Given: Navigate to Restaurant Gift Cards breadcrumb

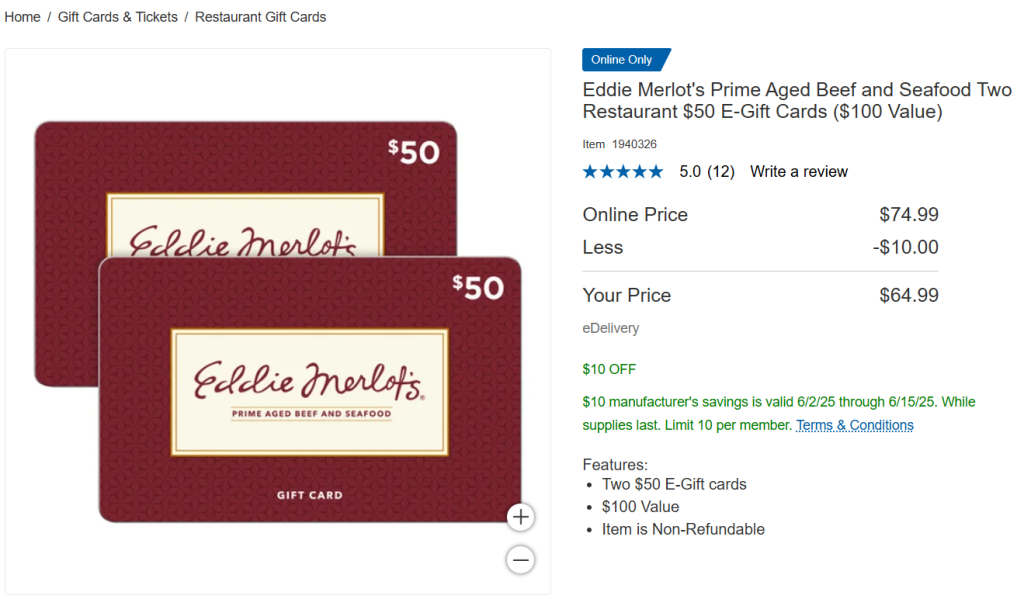Looking at the screenshot, I should pos(260,17).
